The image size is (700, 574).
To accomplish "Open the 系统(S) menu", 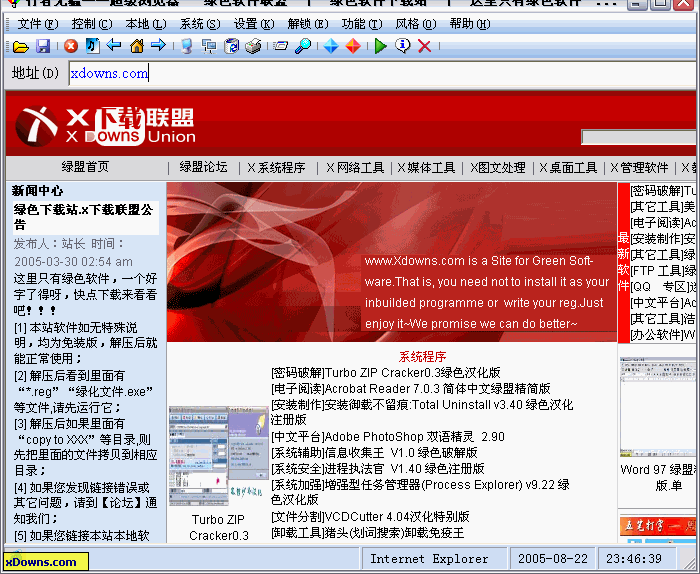I will 200,24.
